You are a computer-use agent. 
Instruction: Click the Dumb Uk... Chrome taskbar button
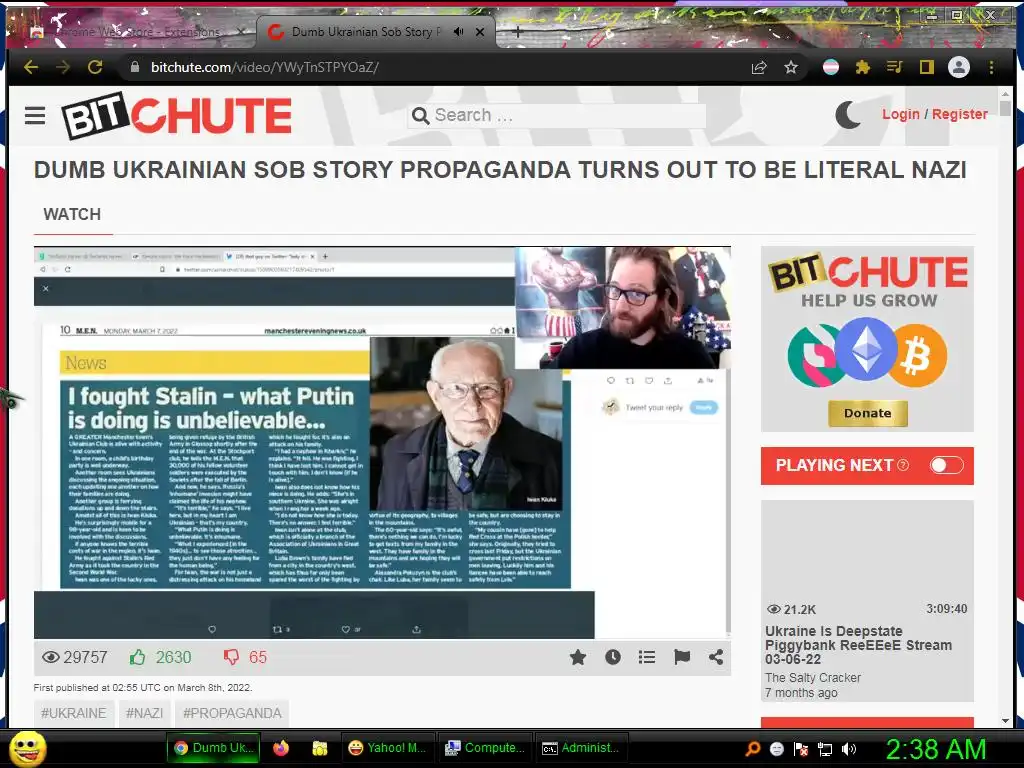coord(214,748)
